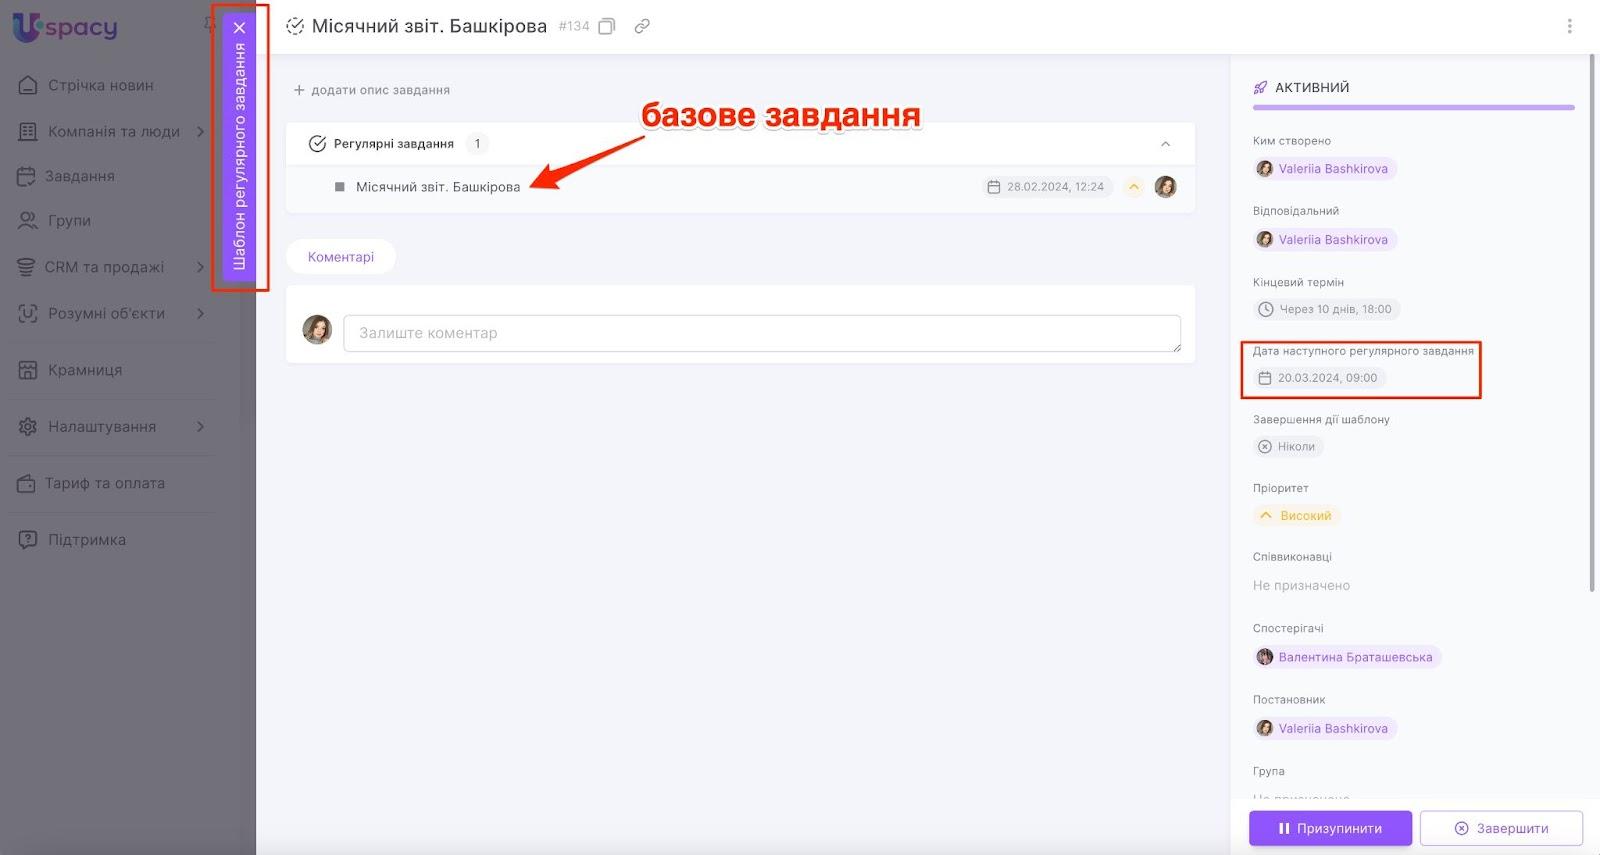Open the three-dot task options menu

(x=1569, y=27)
